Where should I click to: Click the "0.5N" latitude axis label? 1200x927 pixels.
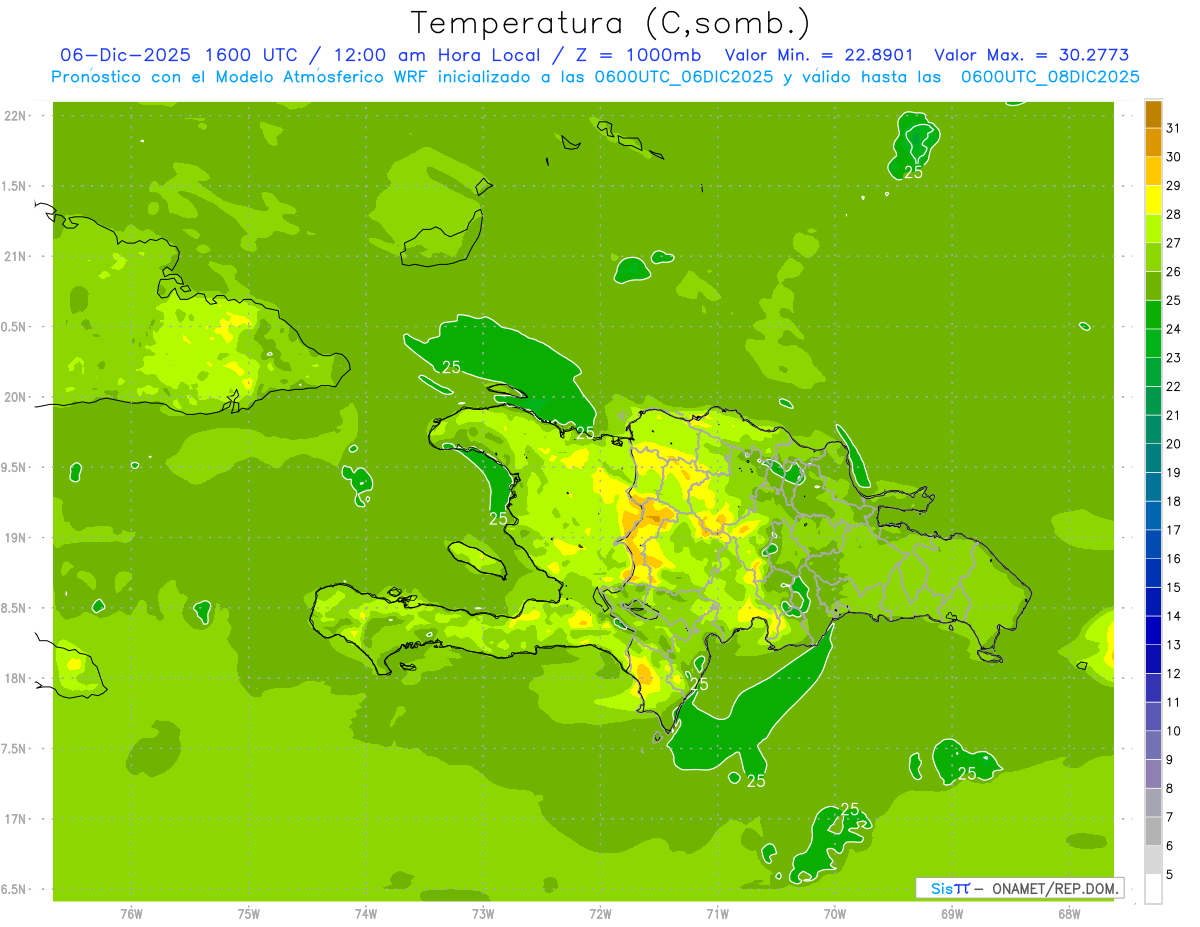(x=15, y=327)
